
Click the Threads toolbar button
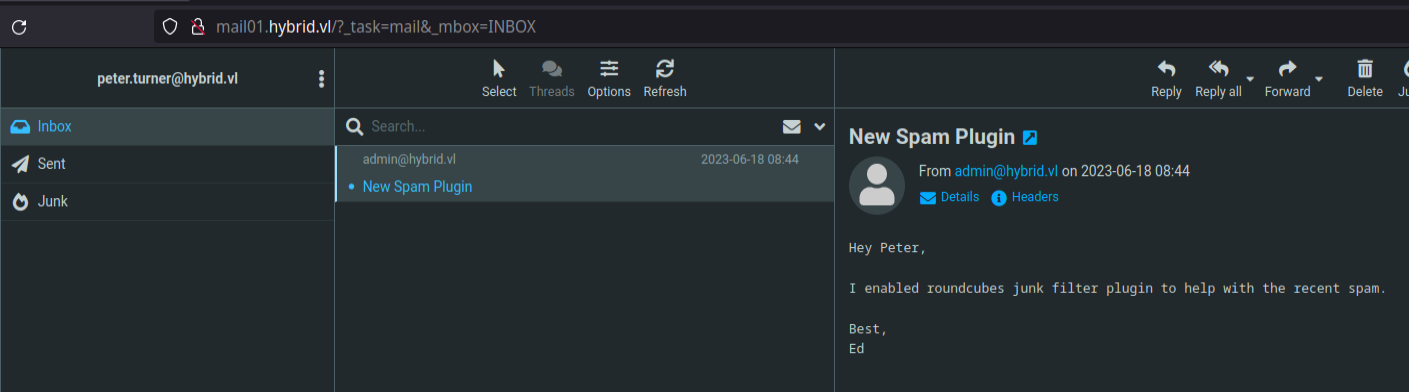click(x=552, y=79)
